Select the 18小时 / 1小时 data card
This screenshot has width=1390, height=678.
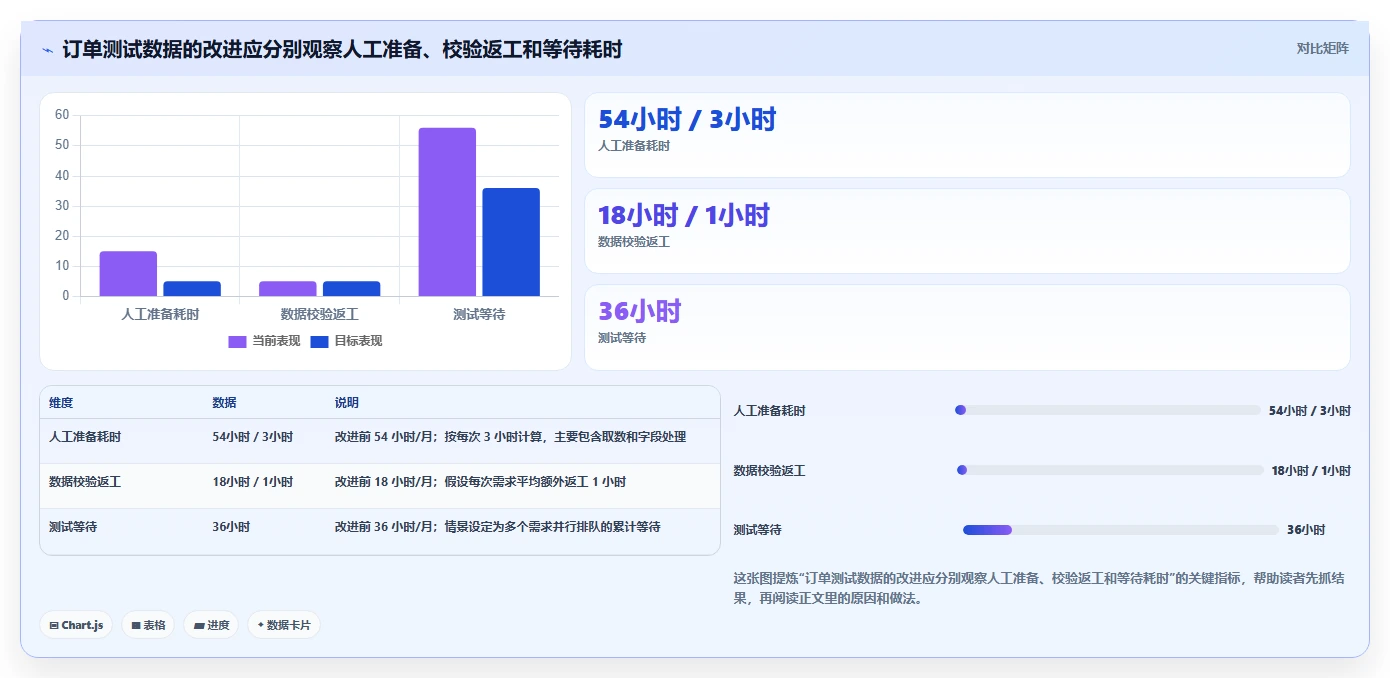(967, 231)
